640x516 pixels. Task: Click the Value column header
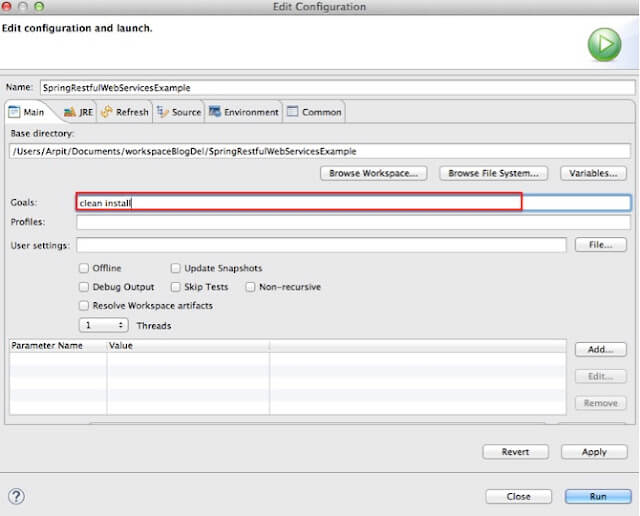click(188, 346)
